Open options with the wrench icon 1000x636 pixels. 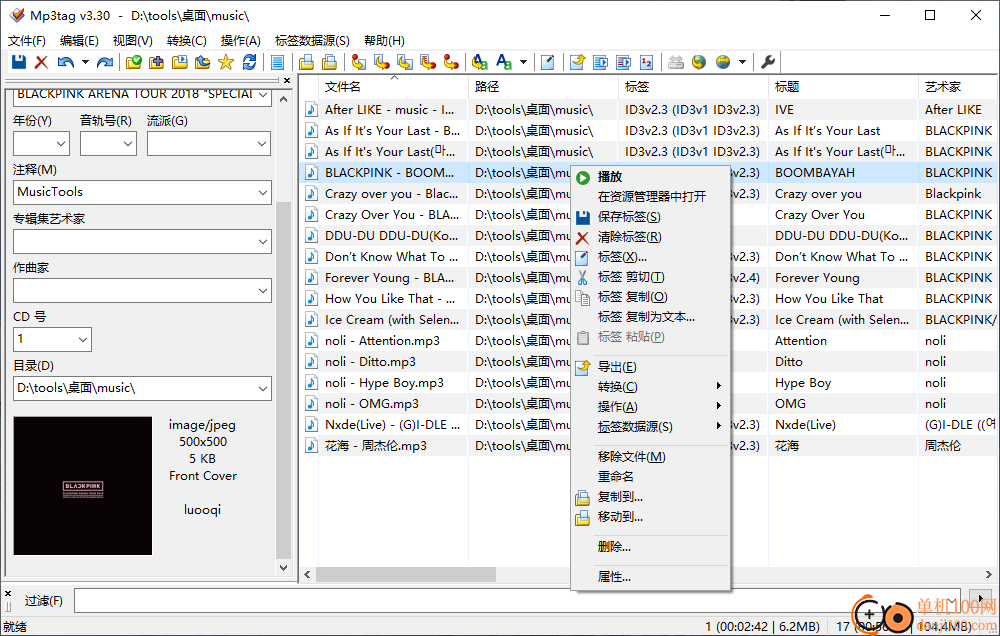click(768, 62)
